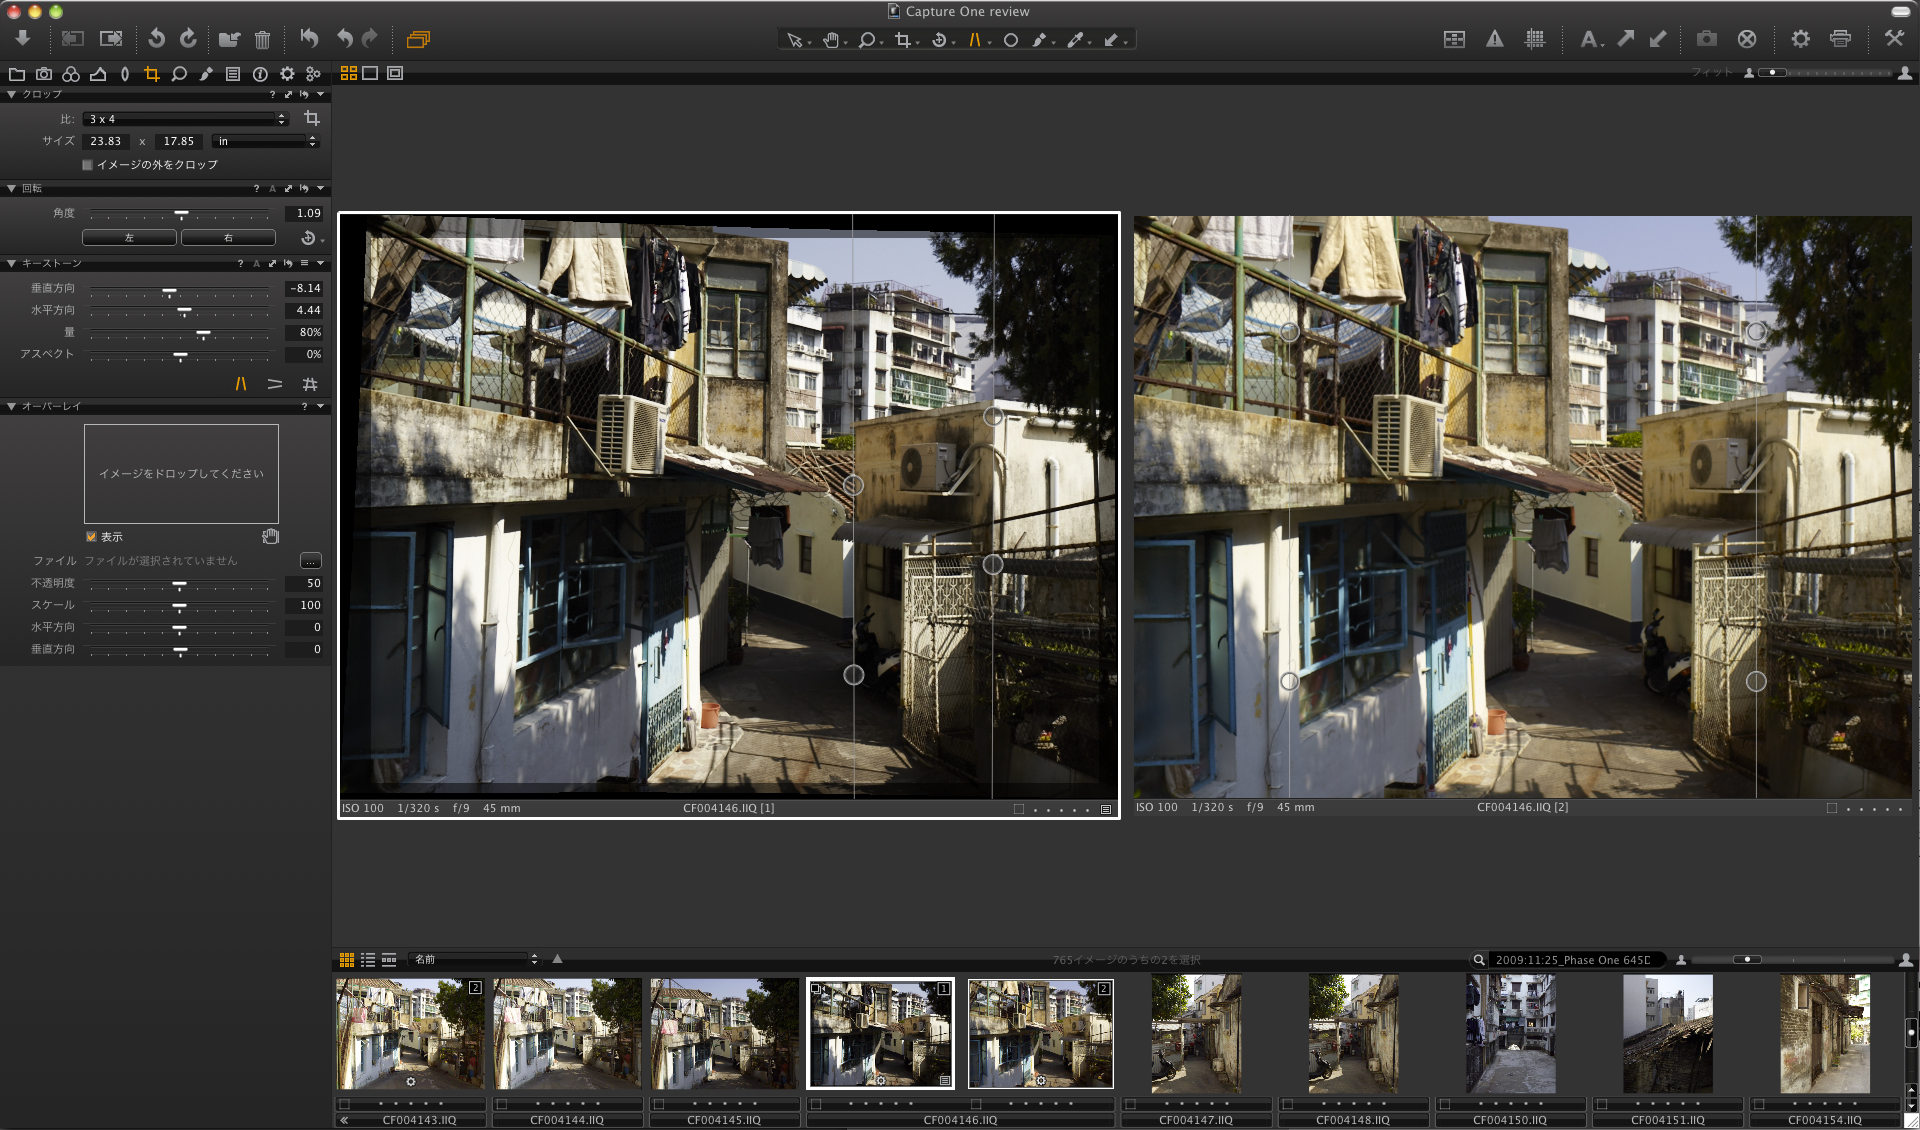The width and height of the screenshot is (1920, 1130).
Task: Toggle multi-view viewer mode icon
Action: pyautogui.click(x=349, y=73)
